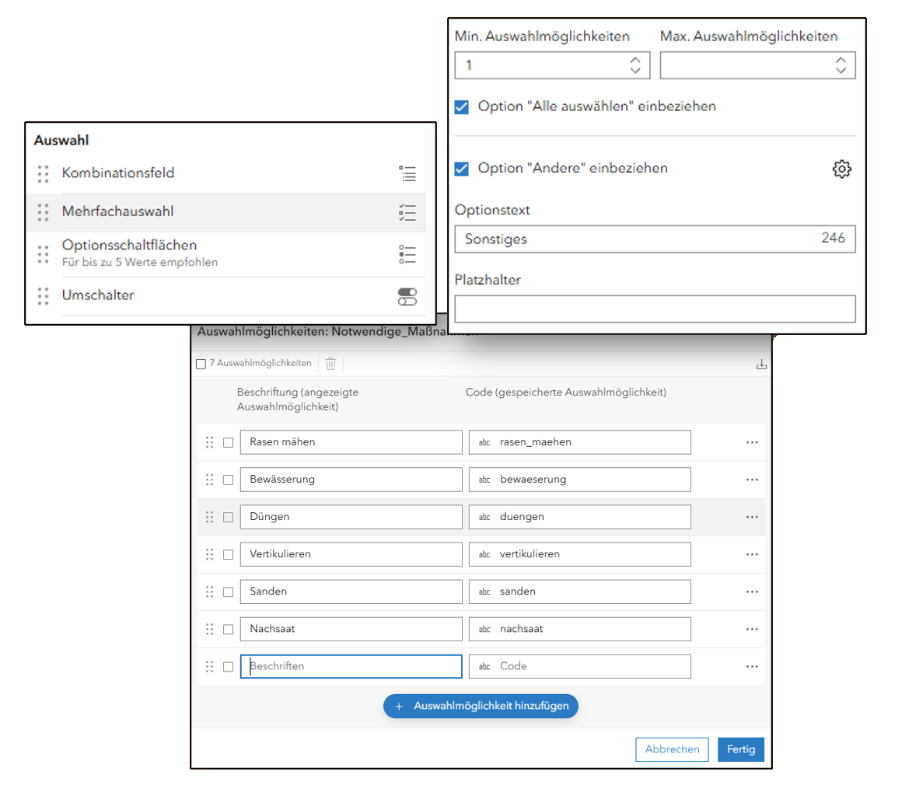Click drag handle of Sanden row
This screenshot has height=787, width=906.
(x=209, y=592)
